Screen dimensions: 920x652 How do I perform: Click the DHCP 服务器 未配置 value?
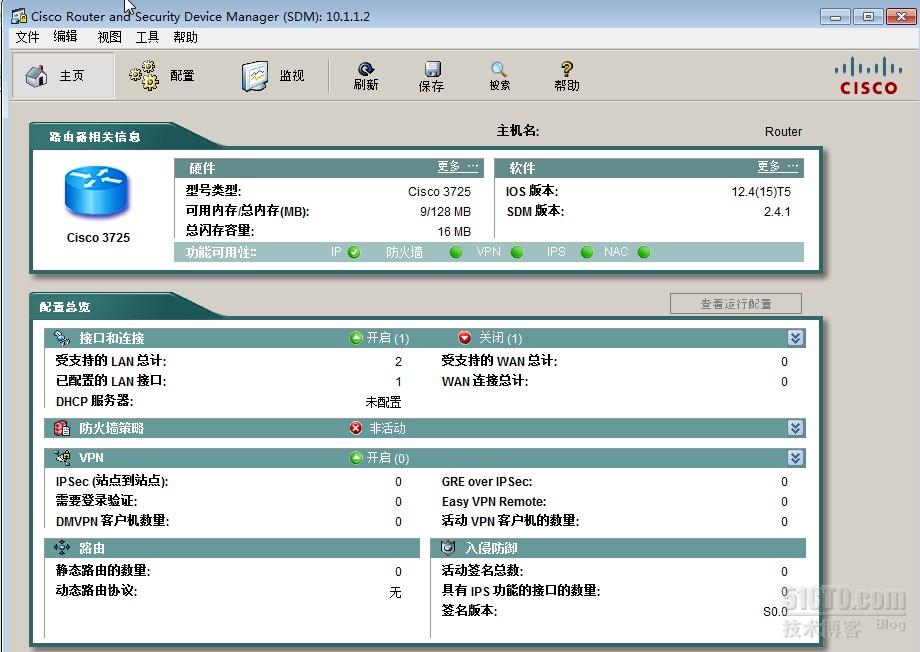click(383, 402)
